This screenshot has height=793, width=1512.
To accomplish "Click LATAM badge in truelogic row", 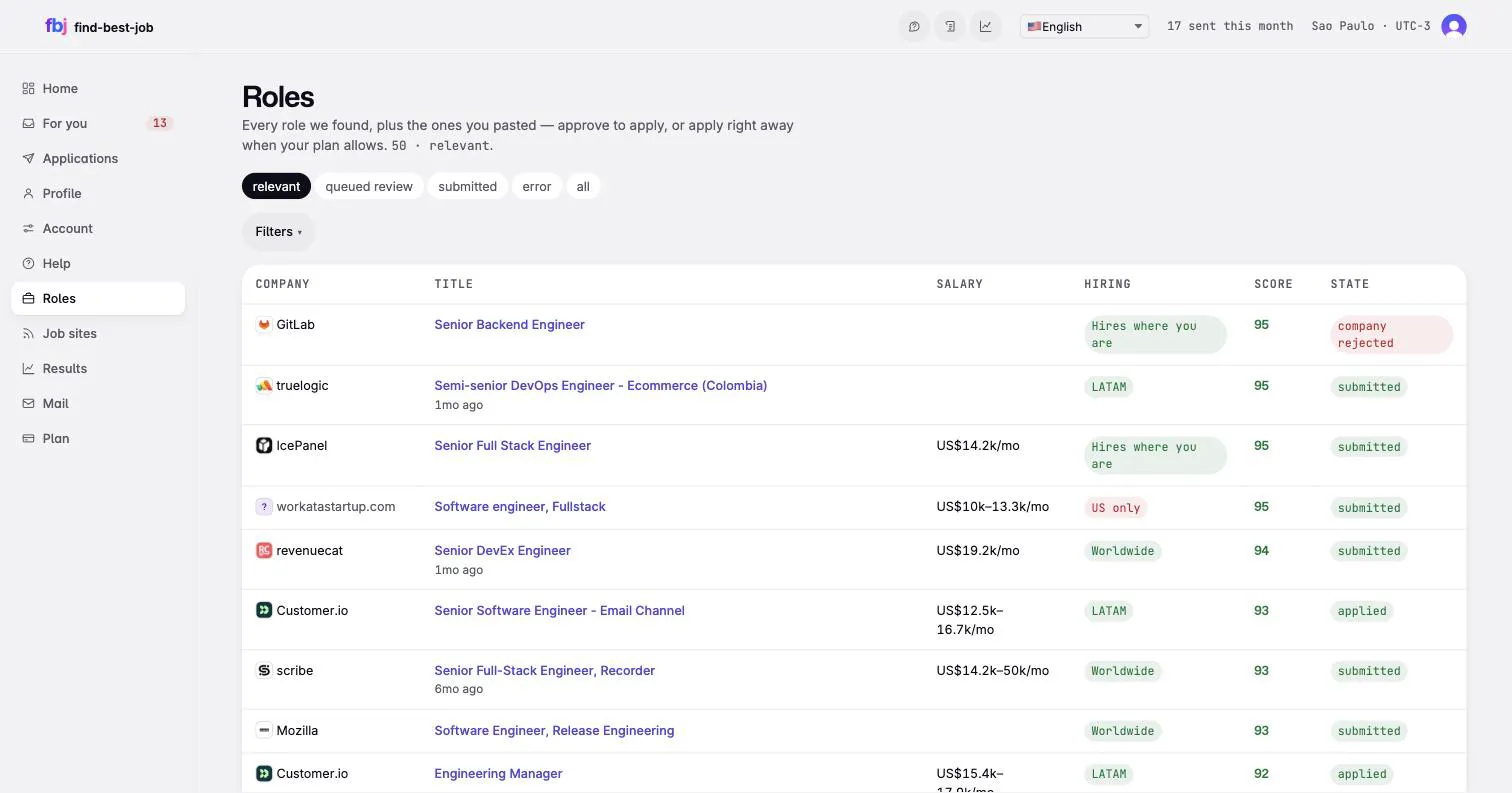I will click(1109, 387).
